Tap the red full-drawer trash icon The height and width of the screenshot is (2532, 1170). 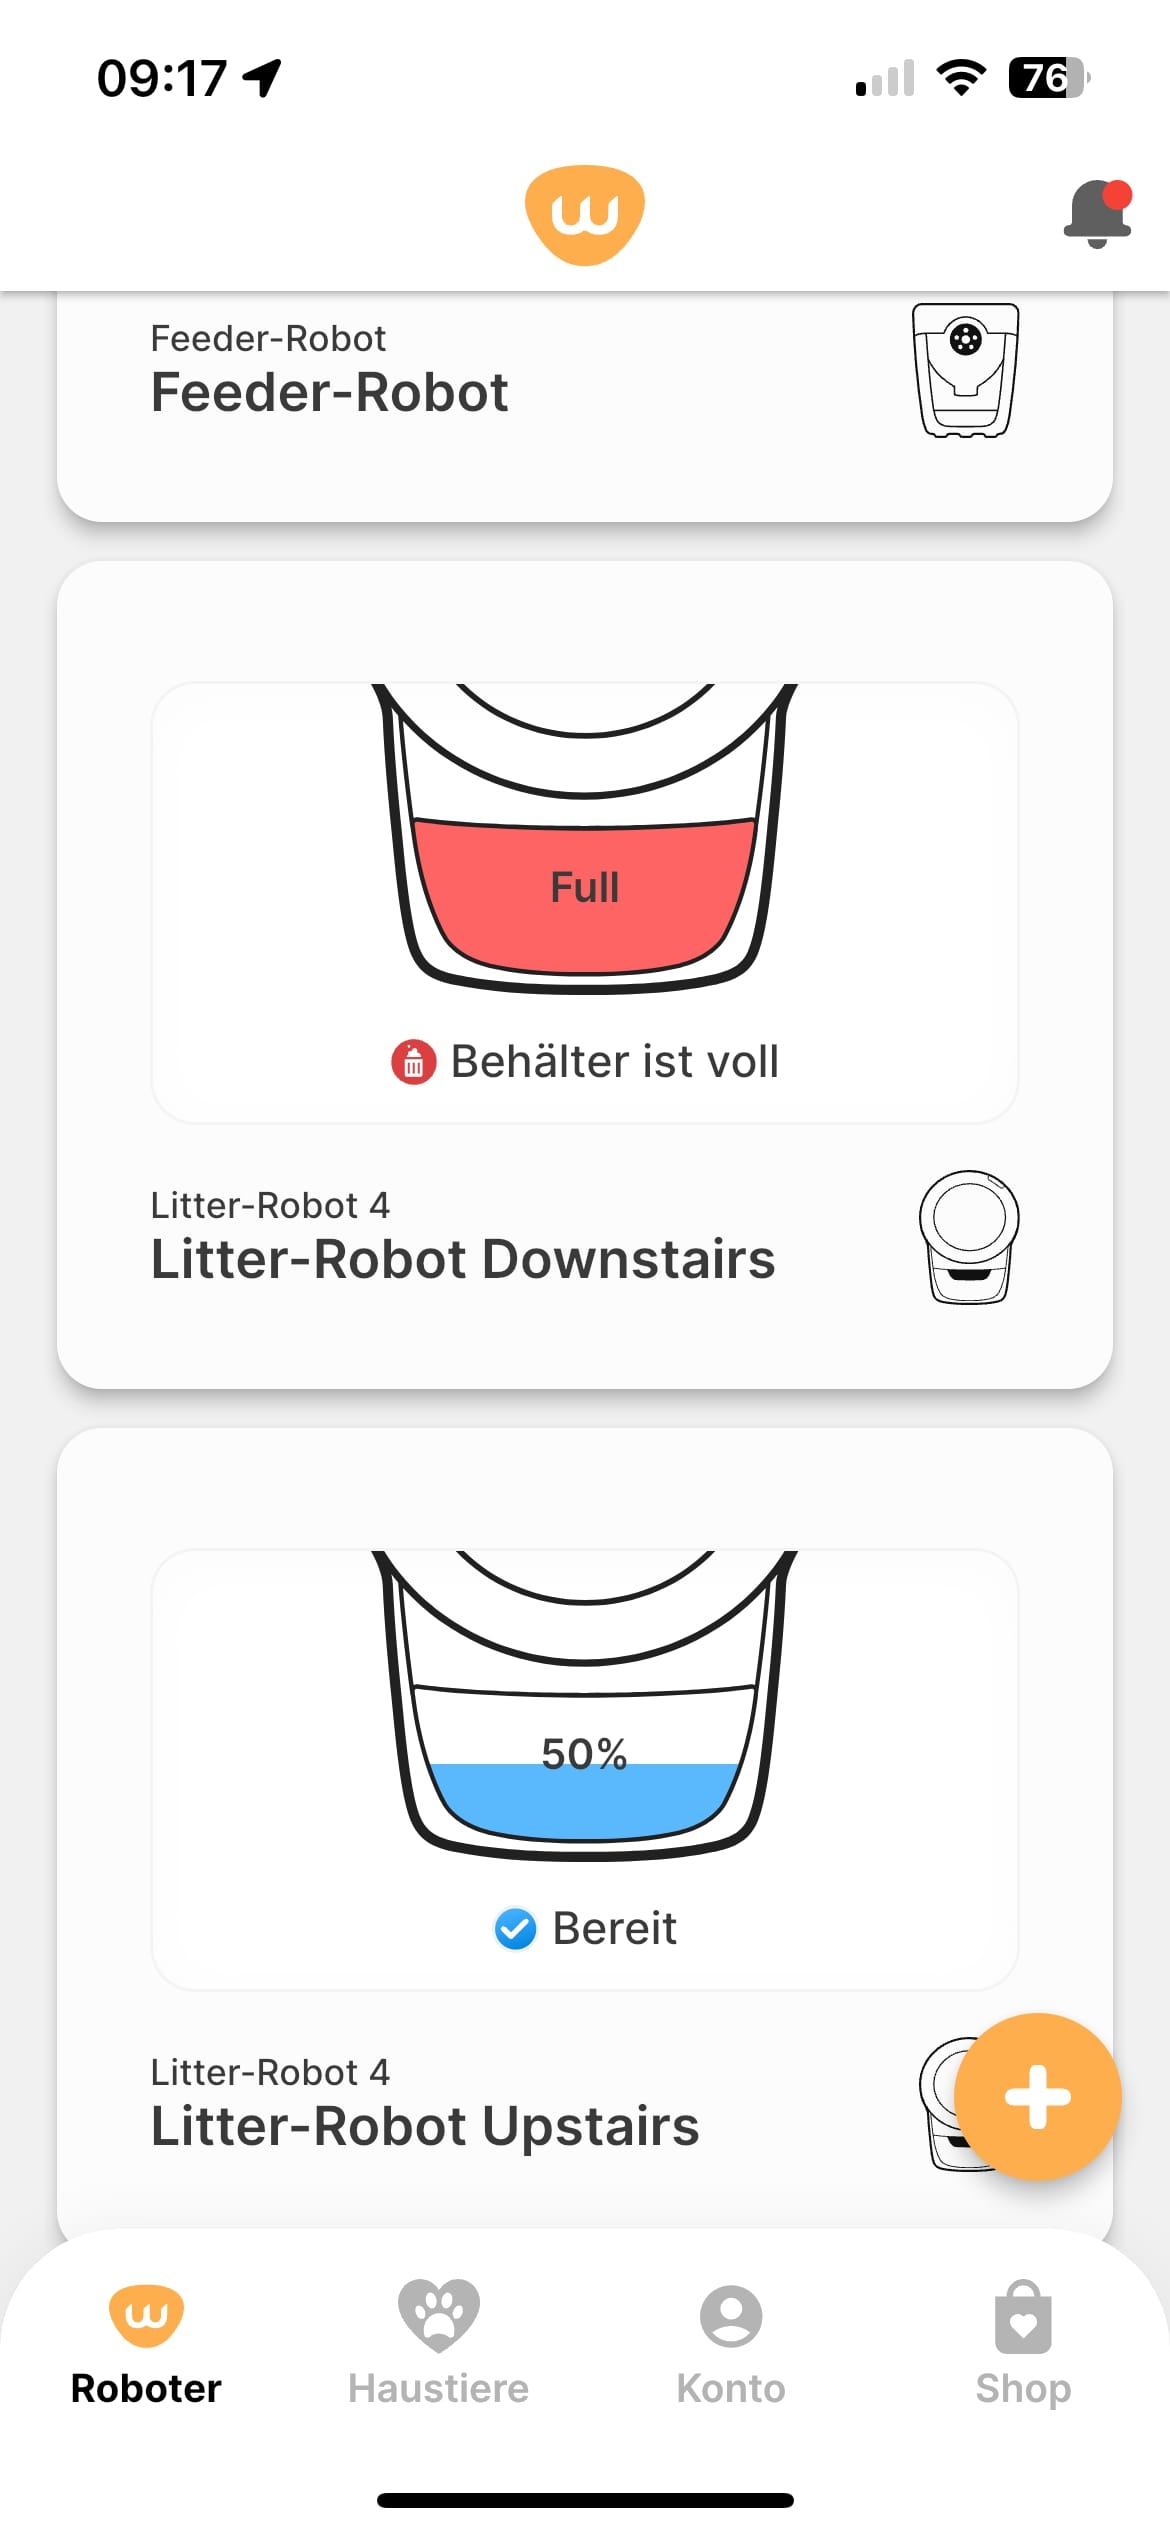tap(413, 1062)
